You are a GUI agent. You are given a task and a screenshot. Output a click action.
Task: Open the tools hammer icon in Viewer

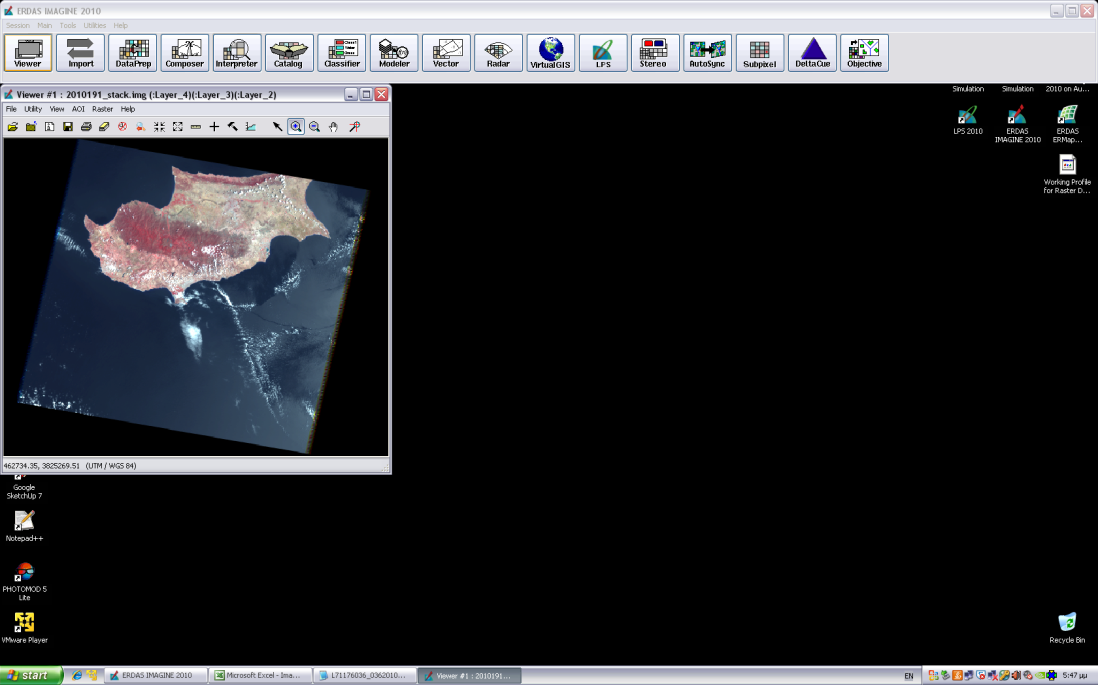point(232,127)
